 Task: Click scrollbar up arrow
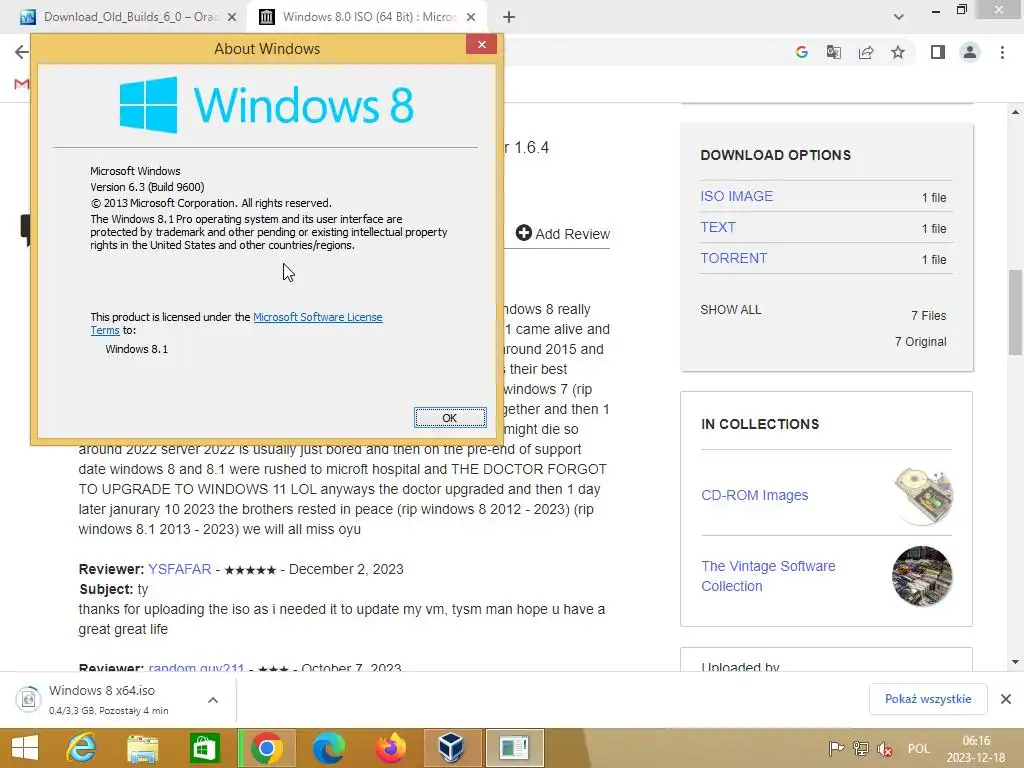[x=1015, y=112]
